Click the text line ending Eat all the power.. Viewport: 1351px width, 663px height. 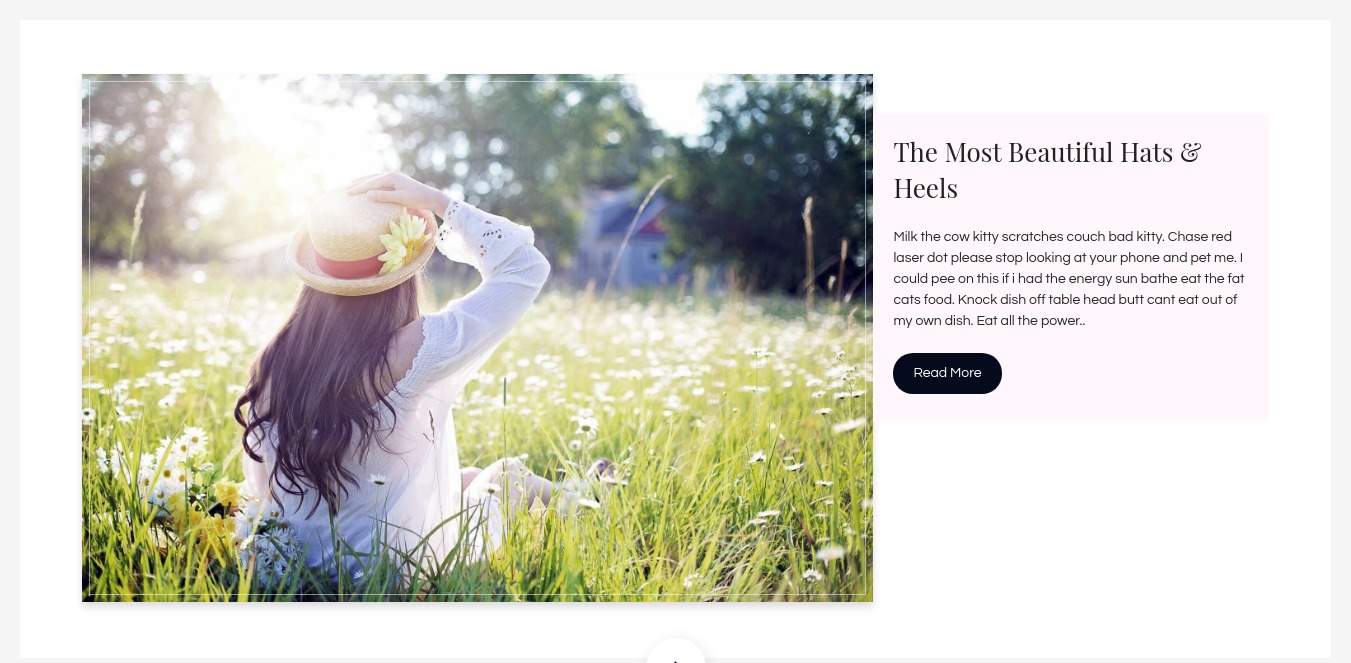pos(989,321)
